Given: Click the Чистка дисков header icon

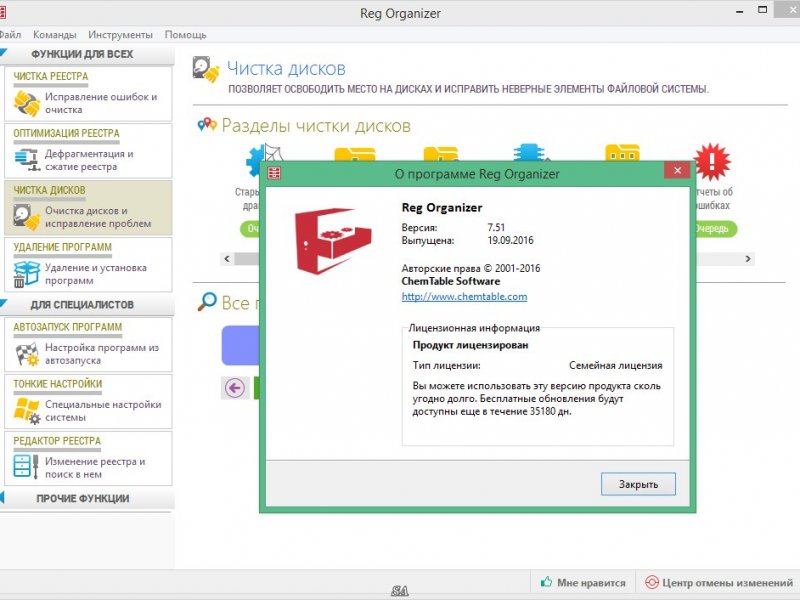Looking at the screenshot, I should coord(206,69).
